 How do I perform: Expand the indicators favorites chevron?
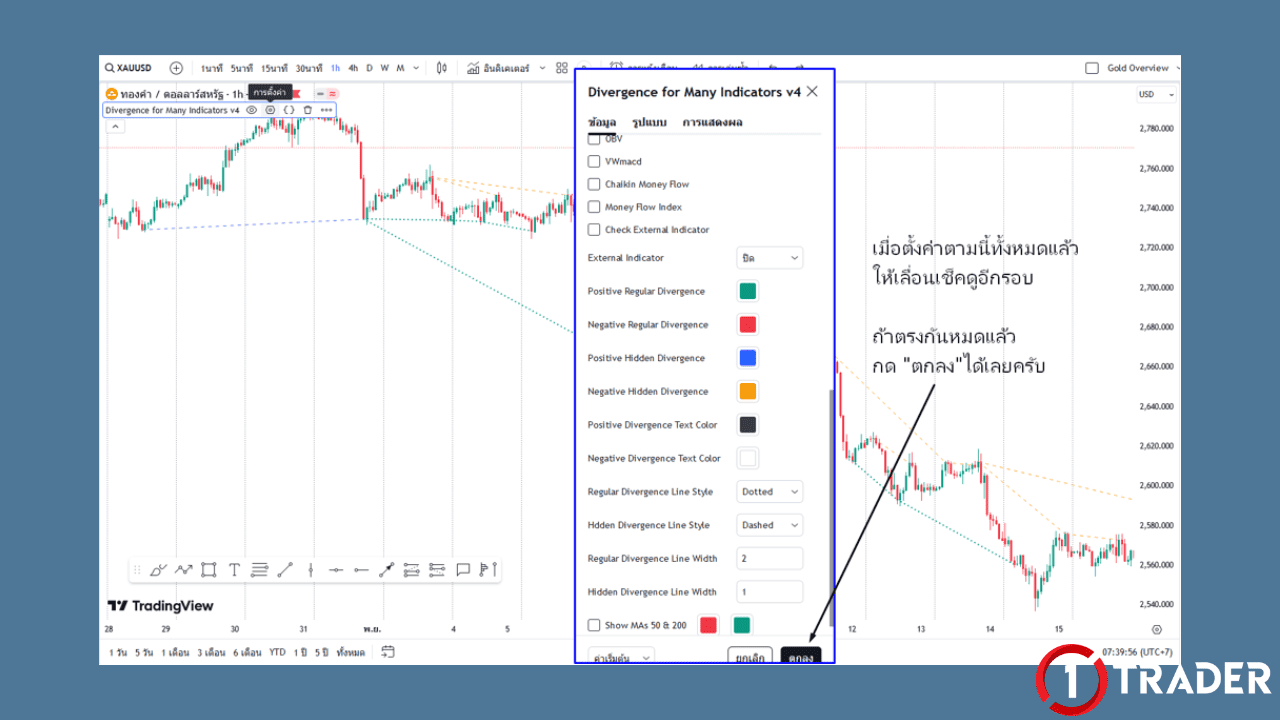coord(542,68)
